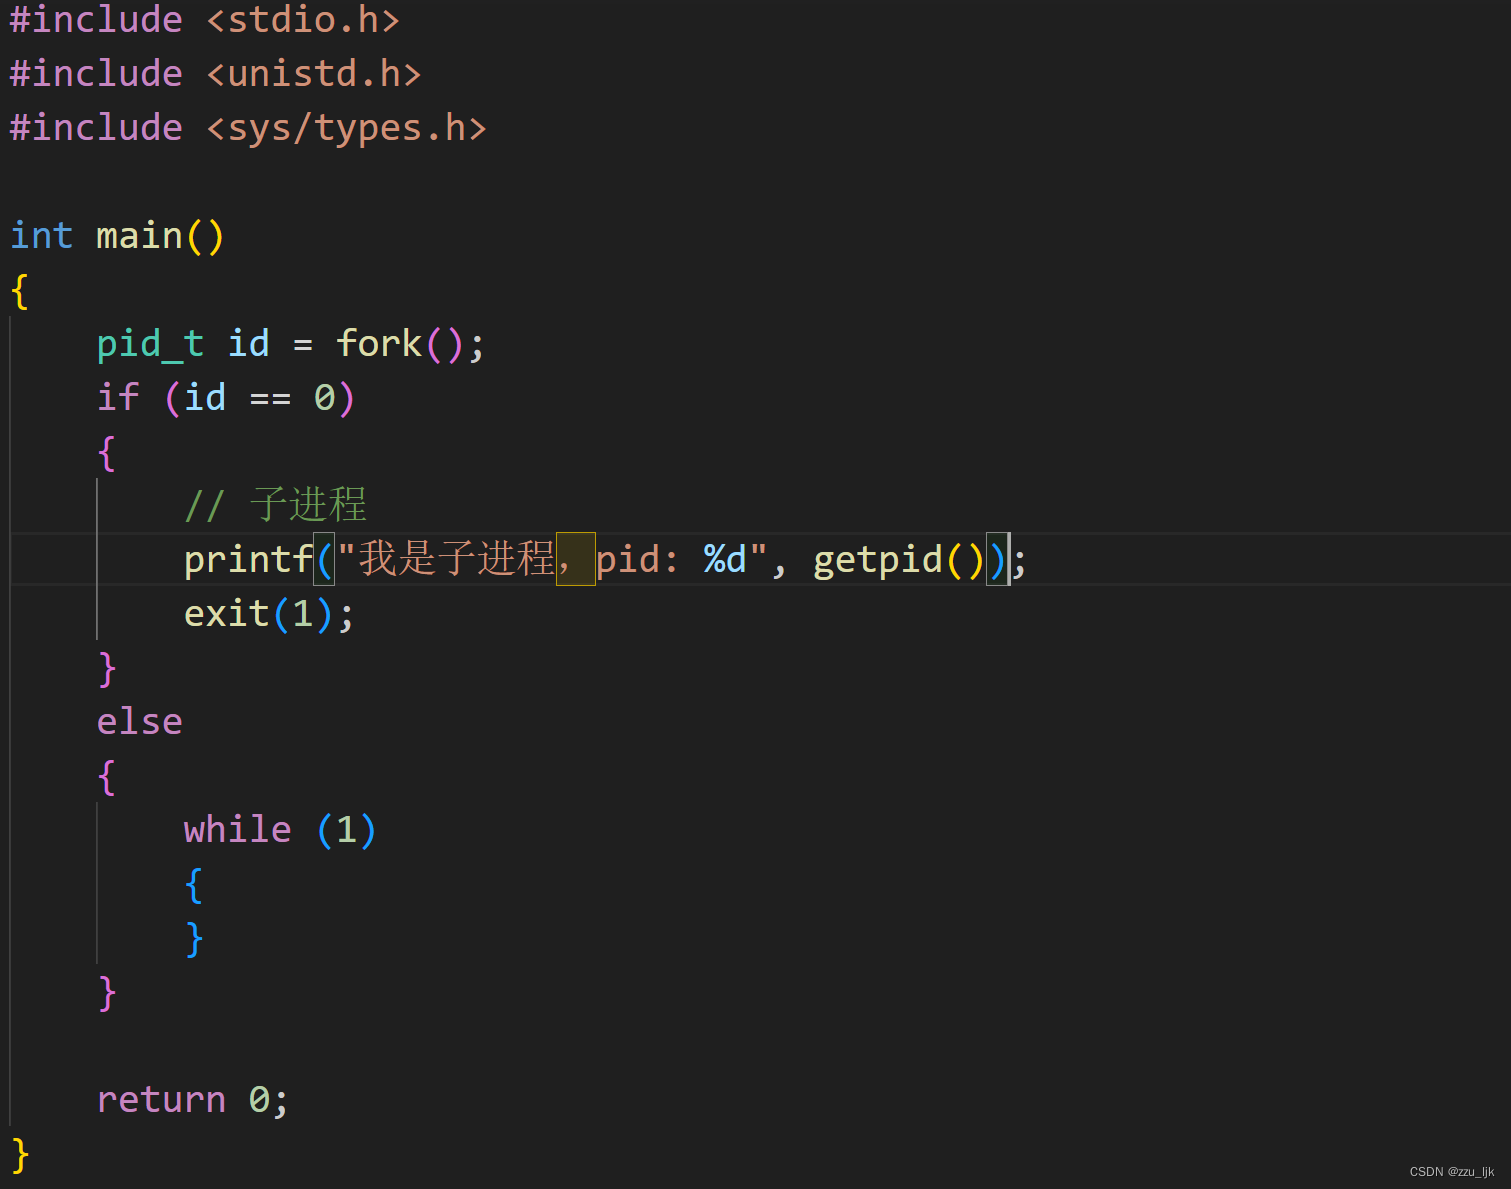Image resolution: width=1511 pixels, height=1189 pixels.
Task: Click the 'pid_t' type name
Action: (150, 344)
